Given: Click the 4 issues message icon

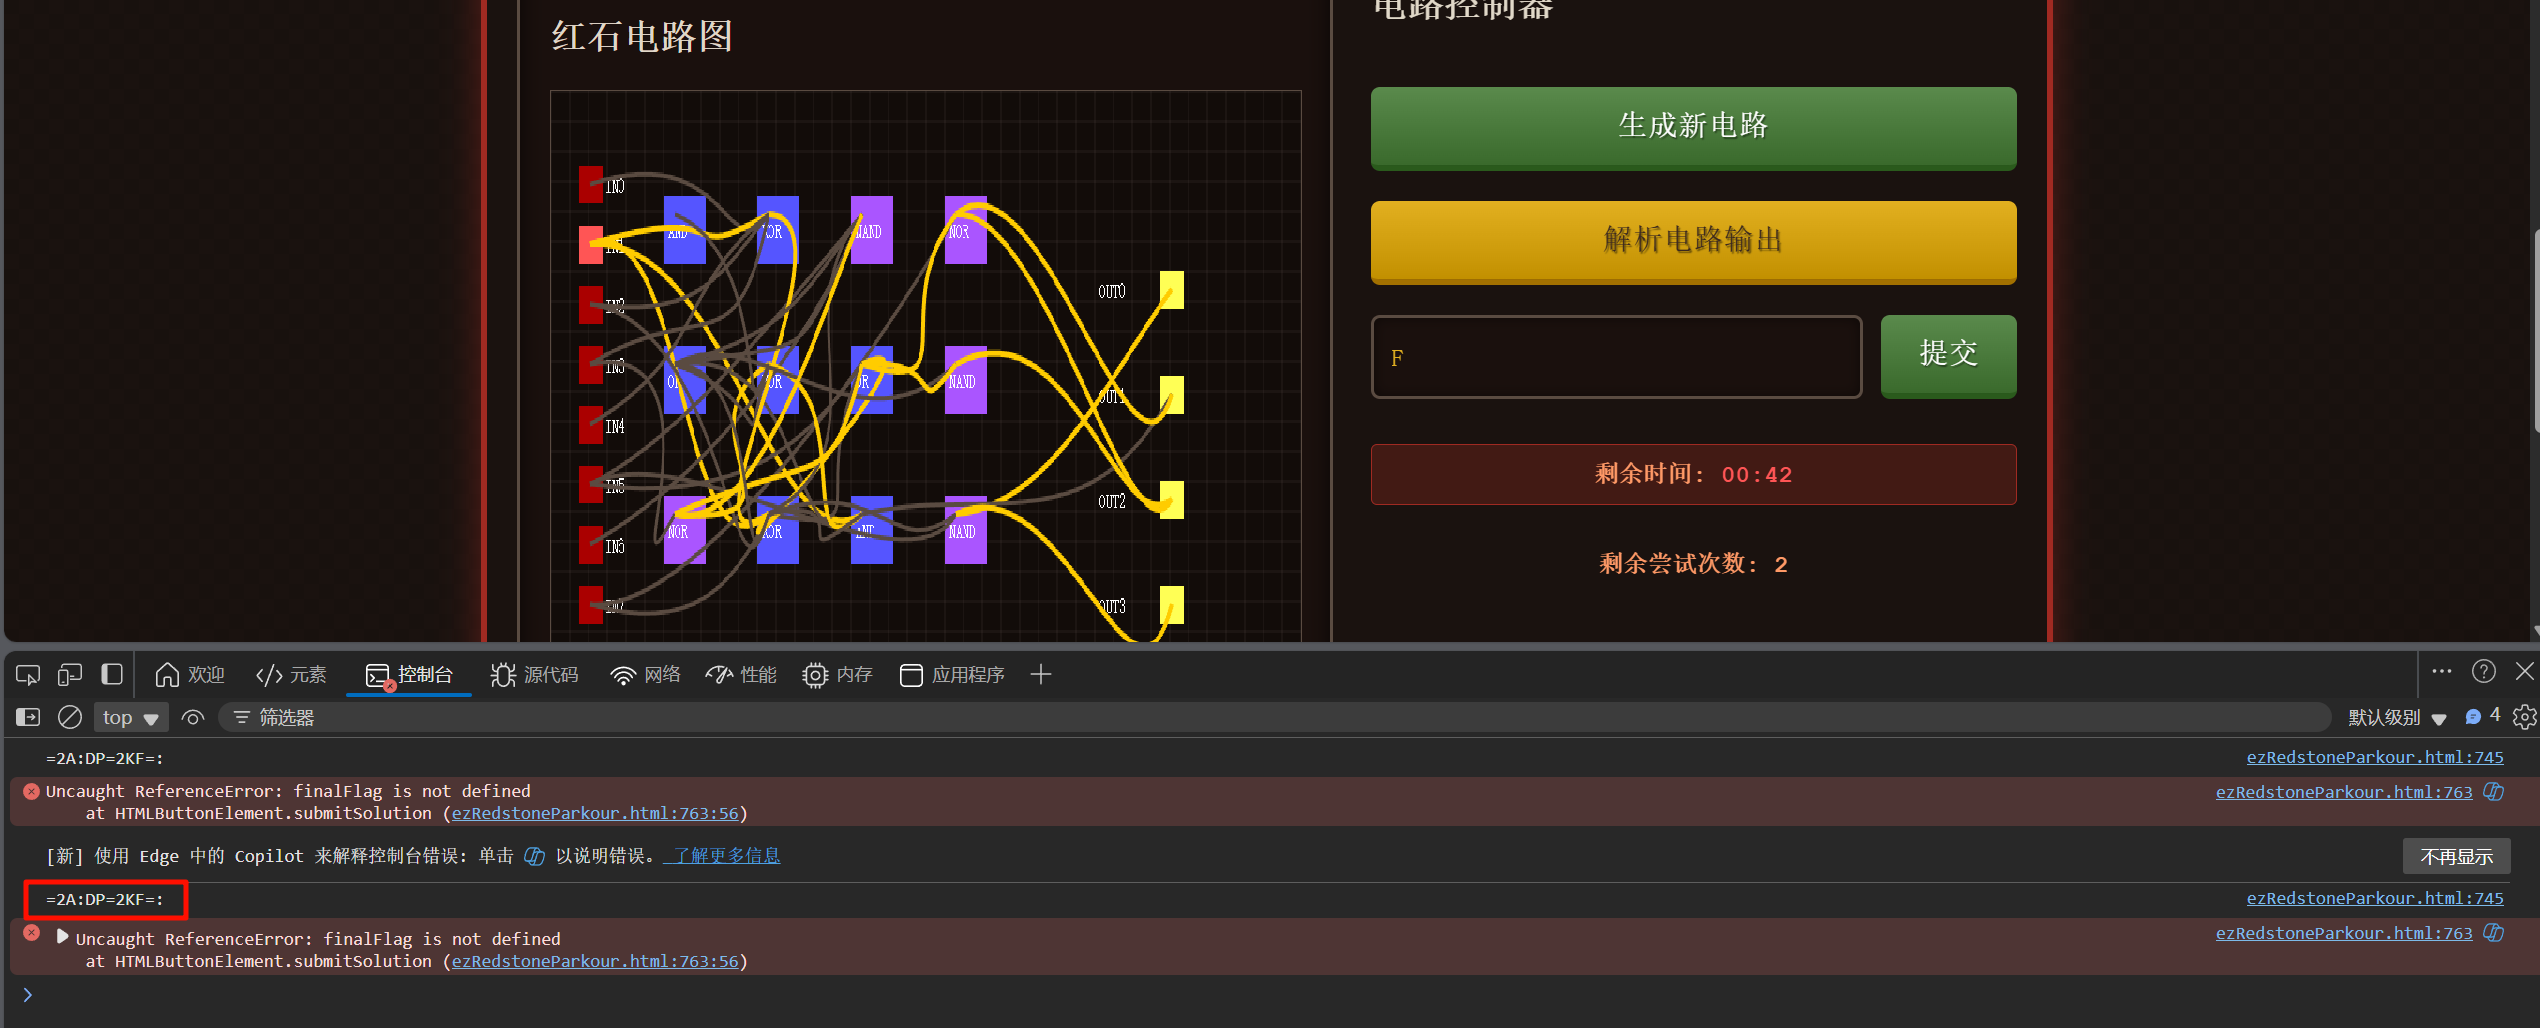Looking at the screenshot, I should tap(2482, 716).
